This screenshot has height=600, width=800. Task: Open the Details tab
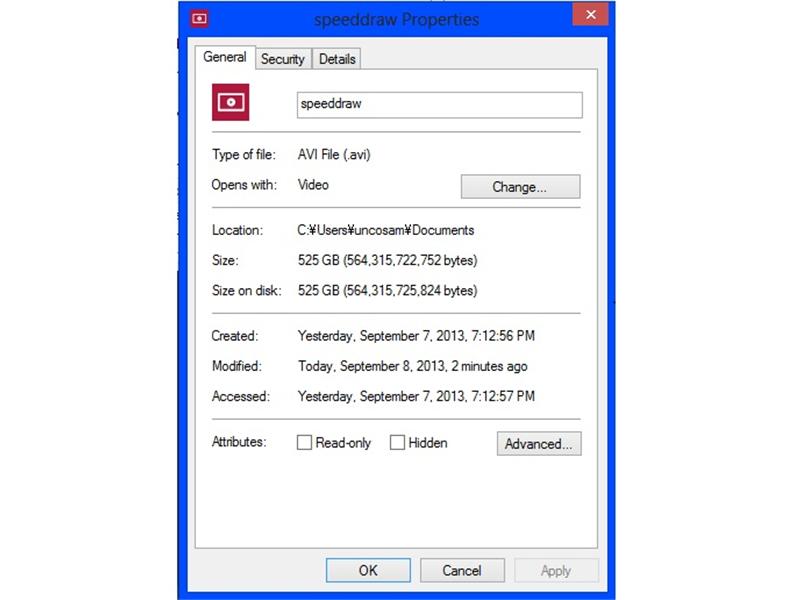pos(337,59)
